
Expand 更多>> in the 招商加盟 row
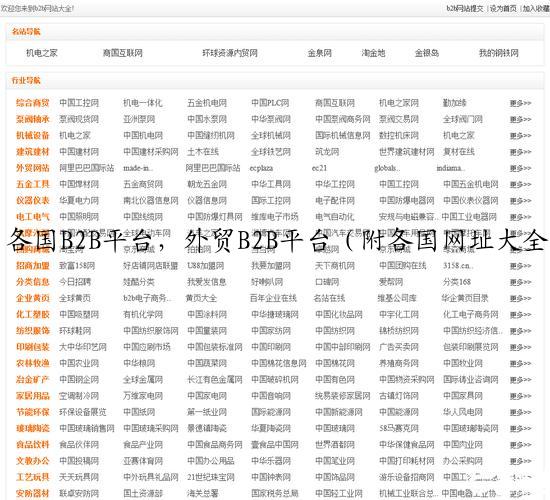pos(521,266)
